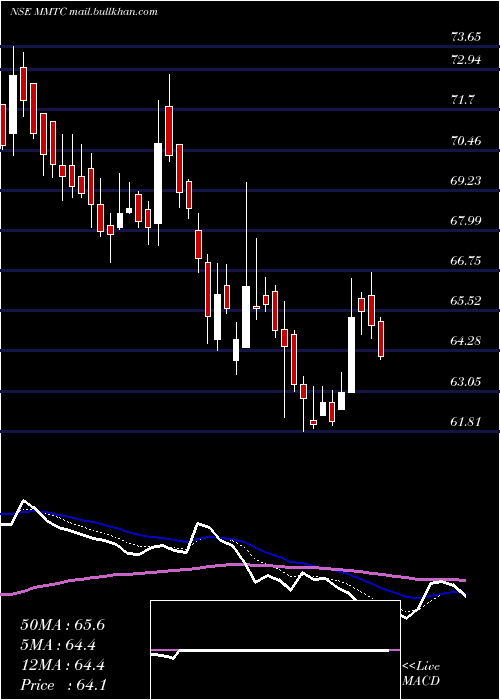This screenshot has width=500, height=700.
Task: Click the 50MA : 65.6 readout
Action: pos(62,625)
